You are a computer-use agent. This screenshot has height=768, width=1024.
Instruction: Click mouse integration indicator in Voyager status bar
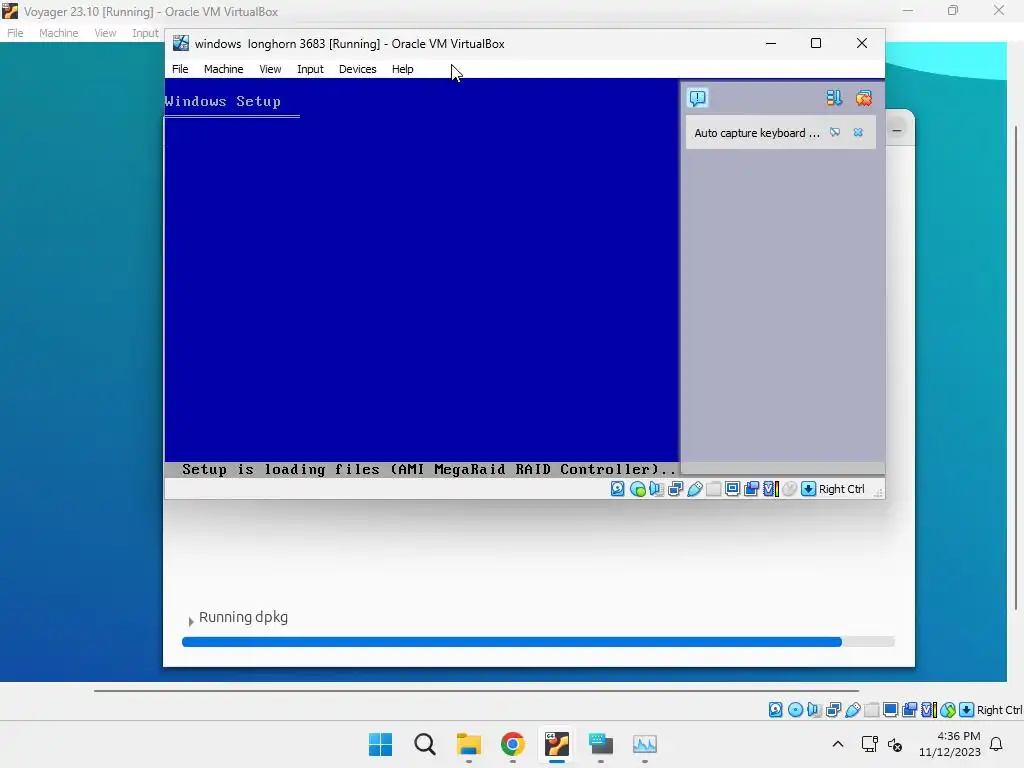[x=948, y=710]
